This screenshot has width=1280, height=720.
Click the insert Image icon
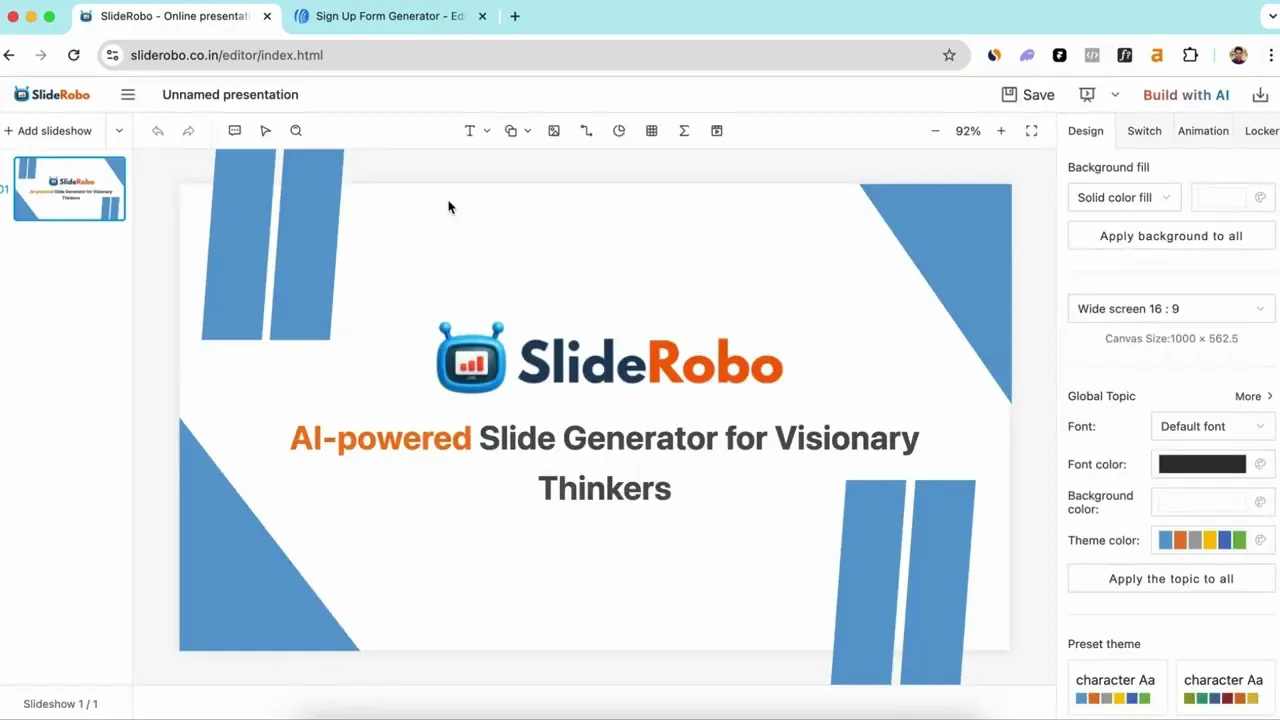554,131
